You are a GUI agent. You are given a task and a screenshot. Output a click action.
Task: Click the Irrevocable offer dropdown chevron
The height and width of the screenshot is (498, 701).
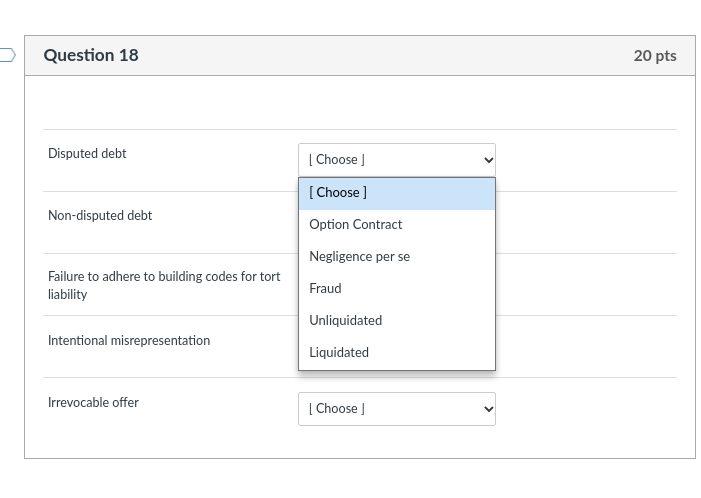pyautogui.click(x=488, y=408)
